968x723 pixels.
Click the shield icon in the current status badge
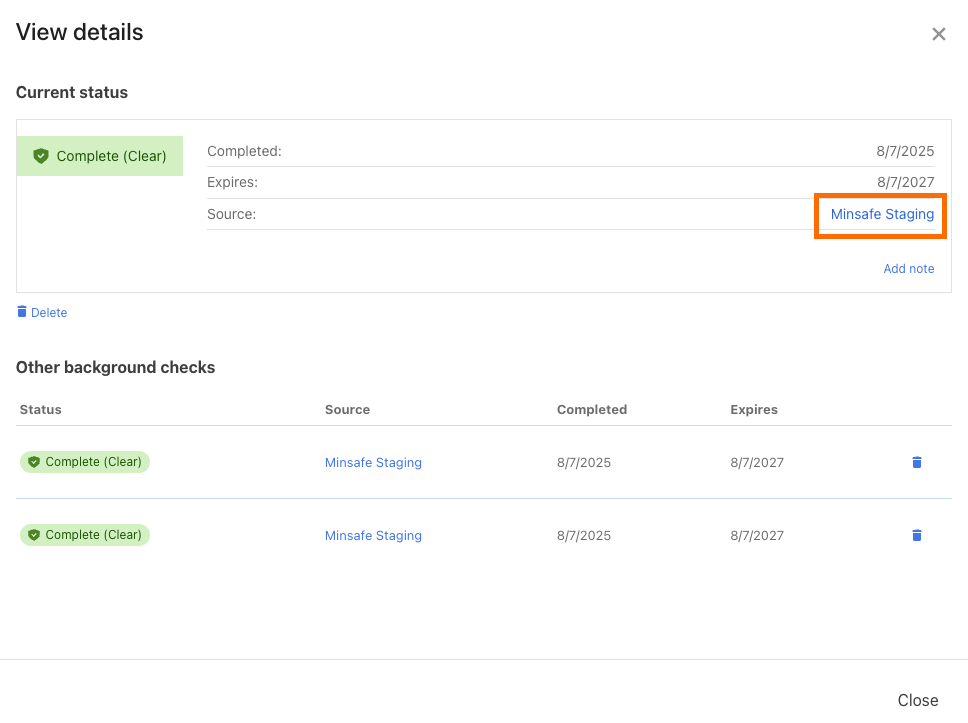pyautogui.click(x=41, y=156)
